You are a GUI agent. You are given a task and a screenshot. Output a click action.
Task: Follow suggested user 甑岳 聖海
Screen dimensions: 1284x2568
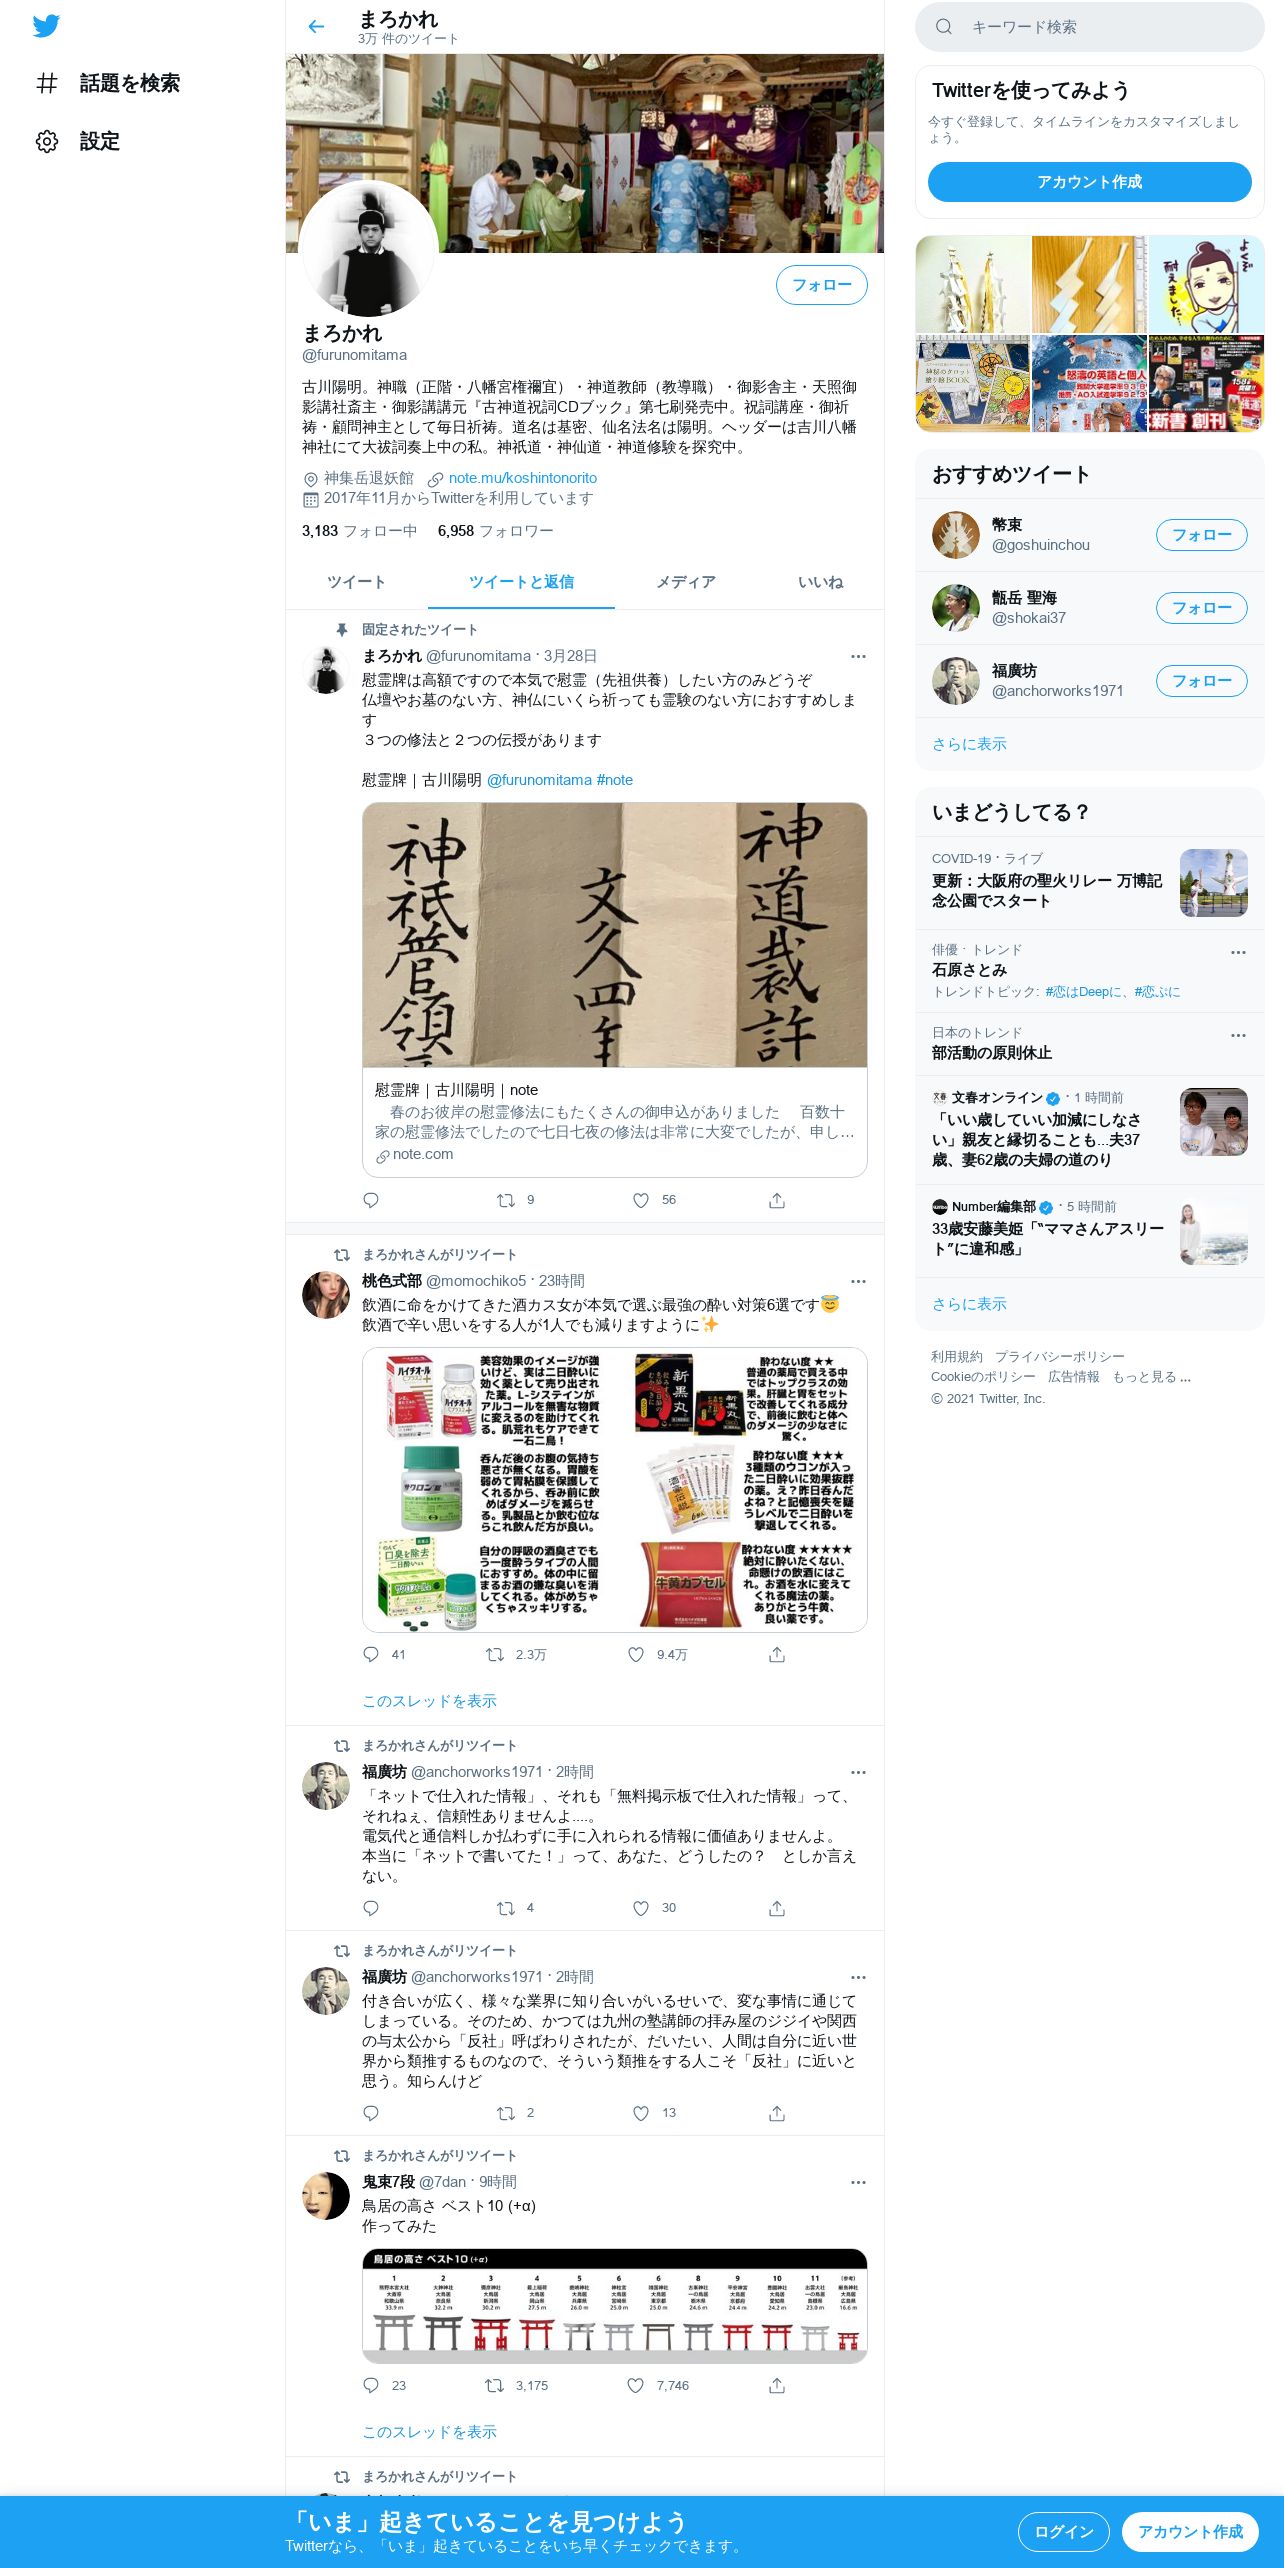point(1202,608)
